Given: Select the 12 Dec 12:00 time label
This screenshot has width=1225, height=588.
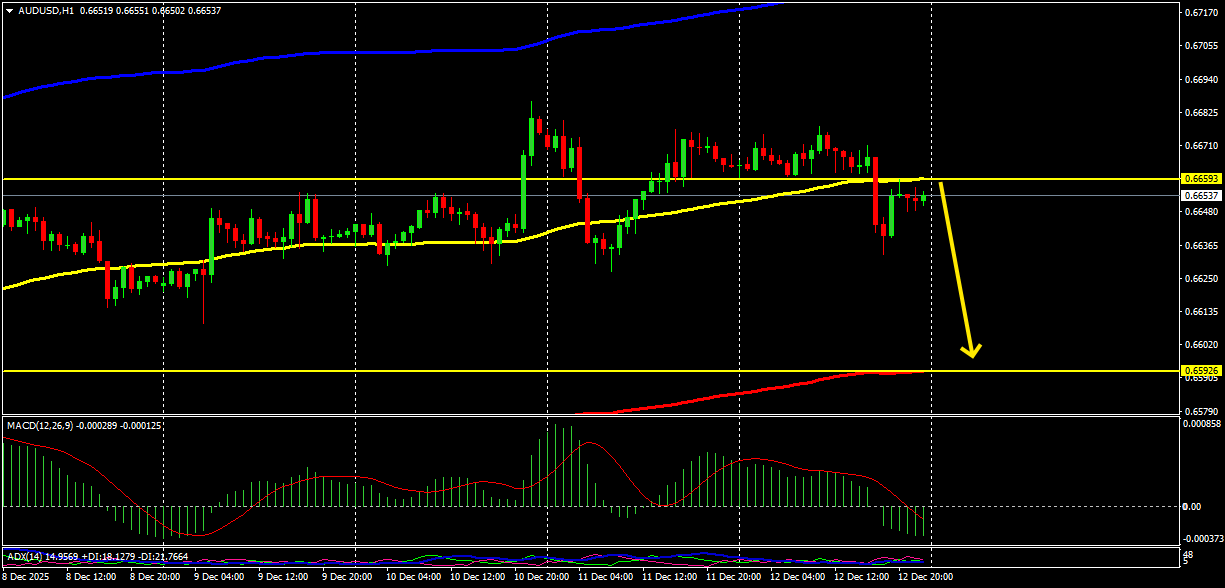Looking at the screenshot, I should tap(861, 577).
